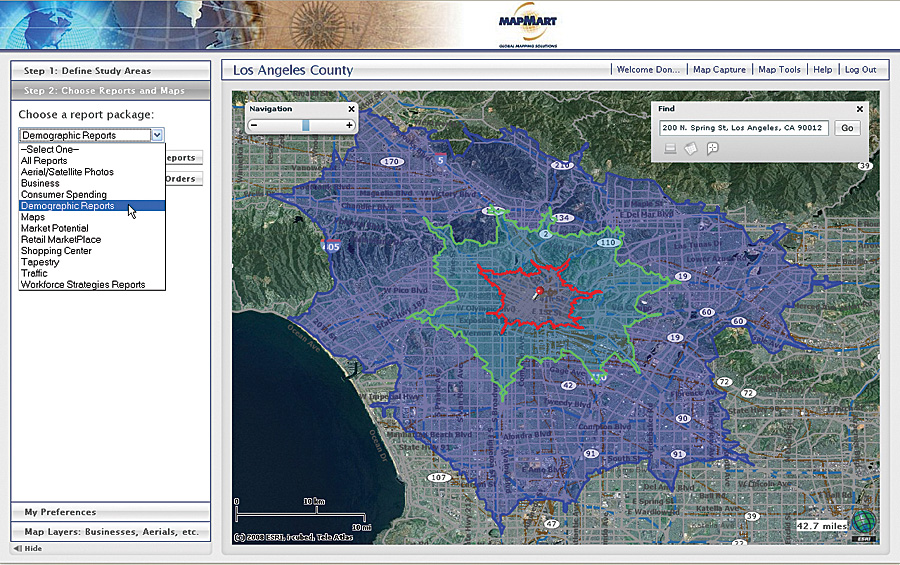Viewport: 900px width, 565px height.
Task: Select Consumer Spending option
Action: [x=92, y=195]
